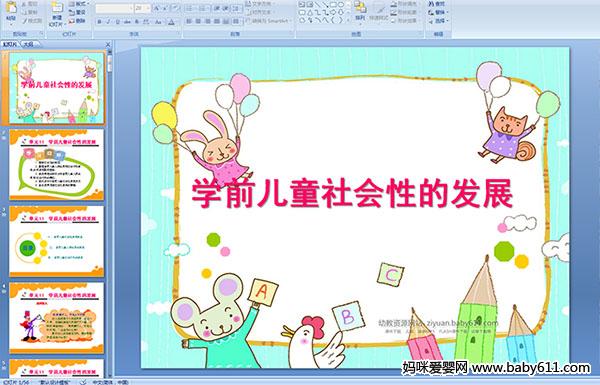This screenshot has width=600, height=385.
Task: Select the oval shape in the shapes gallery
Action: [341, 5]
